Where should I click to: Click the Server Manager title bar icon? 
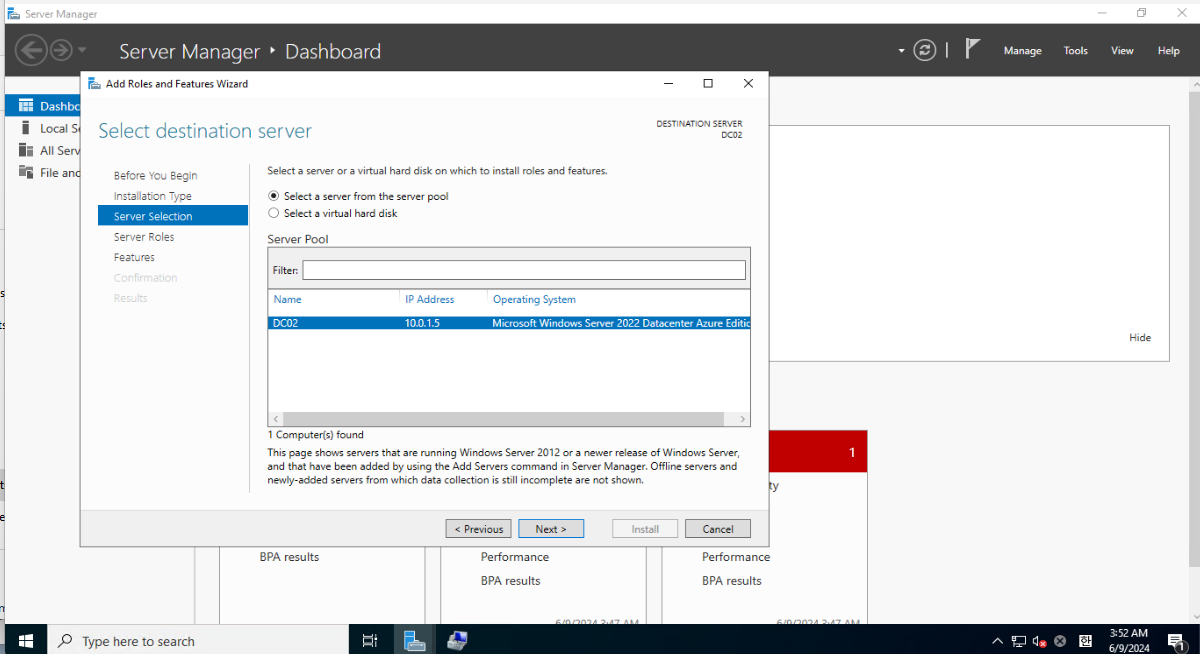click(x=13, y=12)
